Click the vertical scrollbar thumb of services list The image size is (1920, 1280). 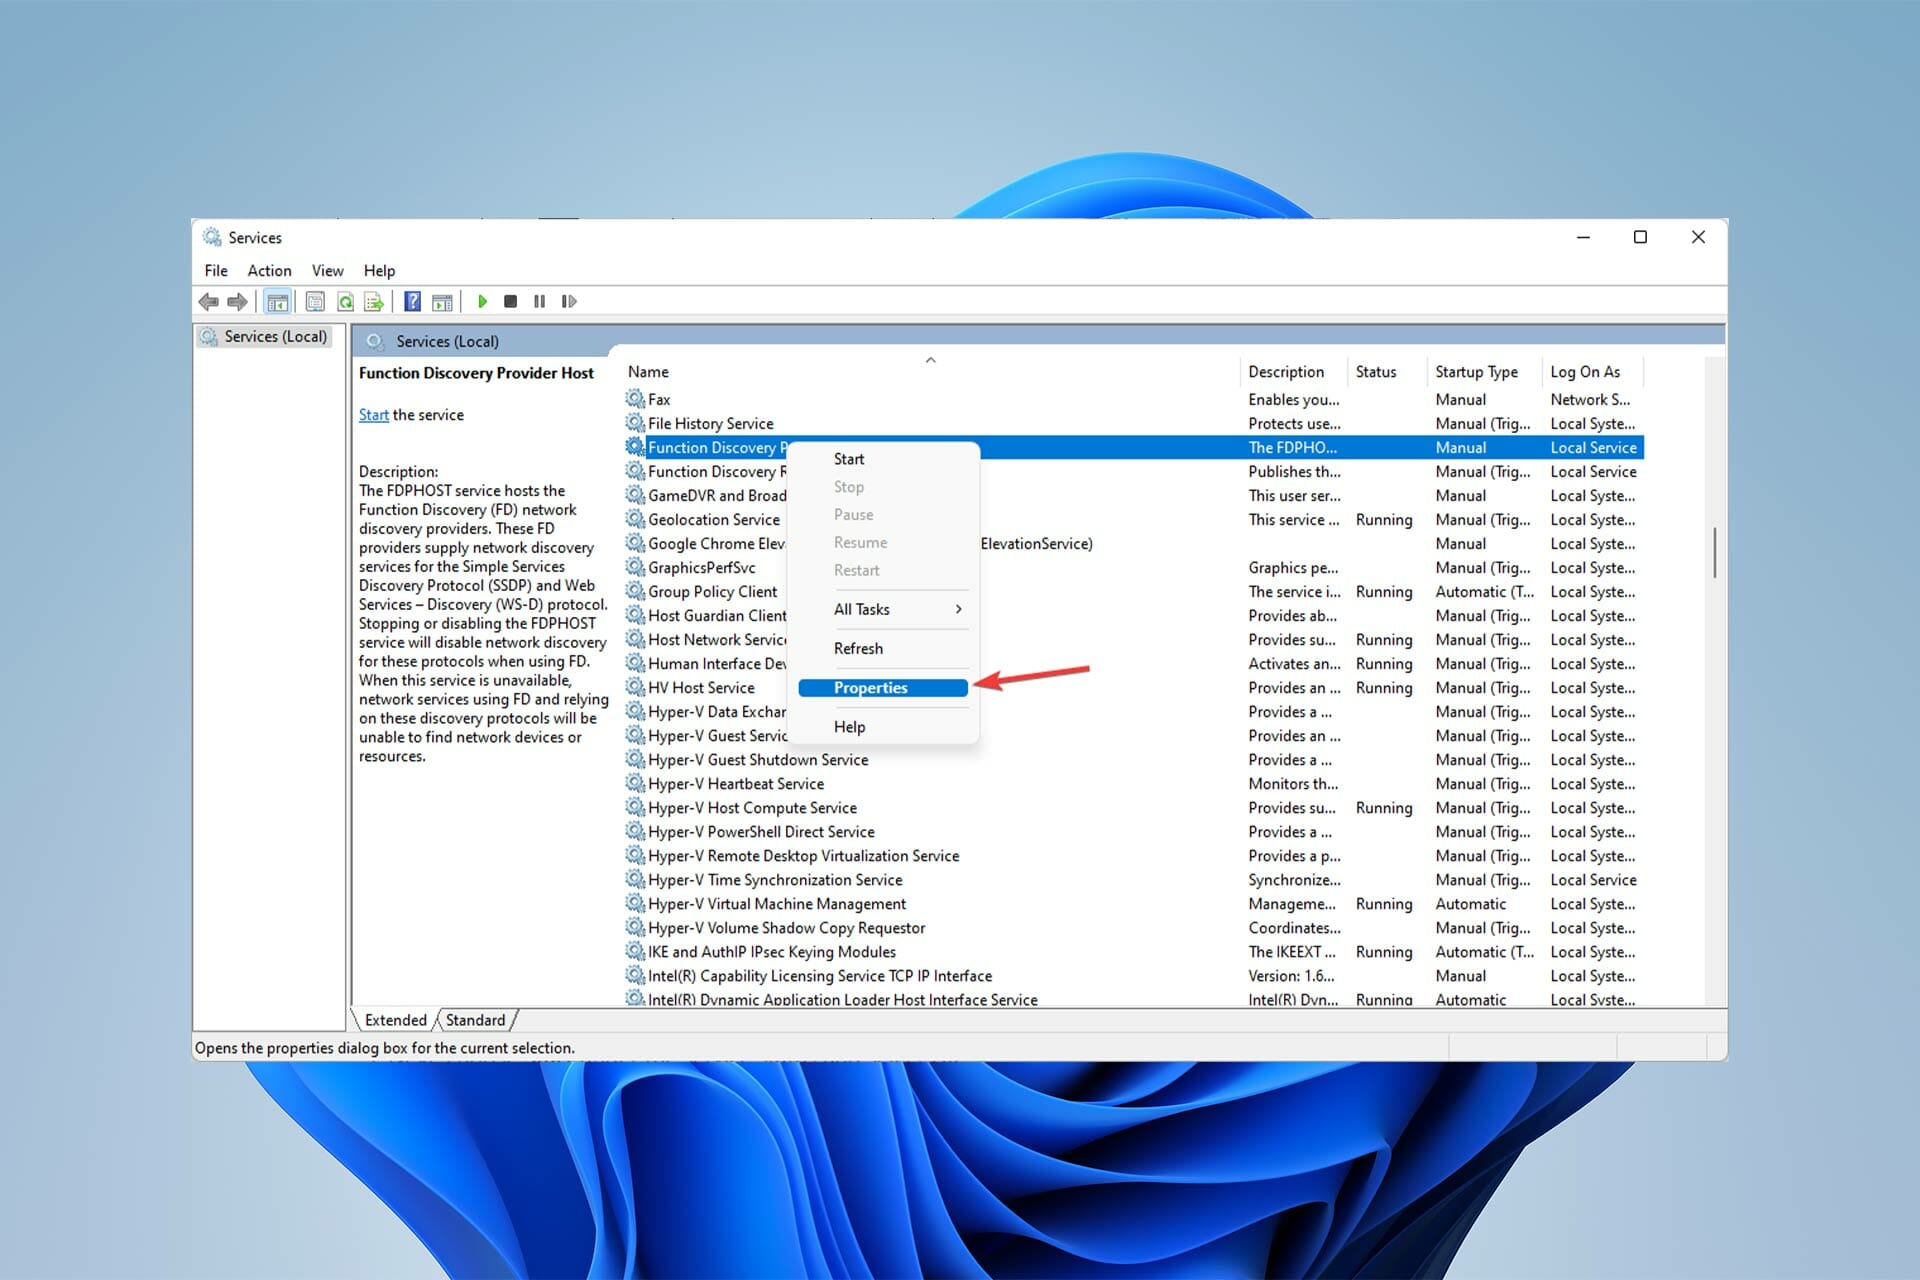coord(1714,552)
